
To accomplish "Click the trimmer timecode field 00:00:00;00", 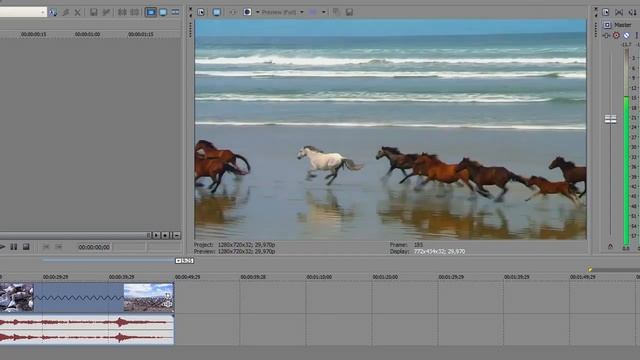I will tap(94, 247).
